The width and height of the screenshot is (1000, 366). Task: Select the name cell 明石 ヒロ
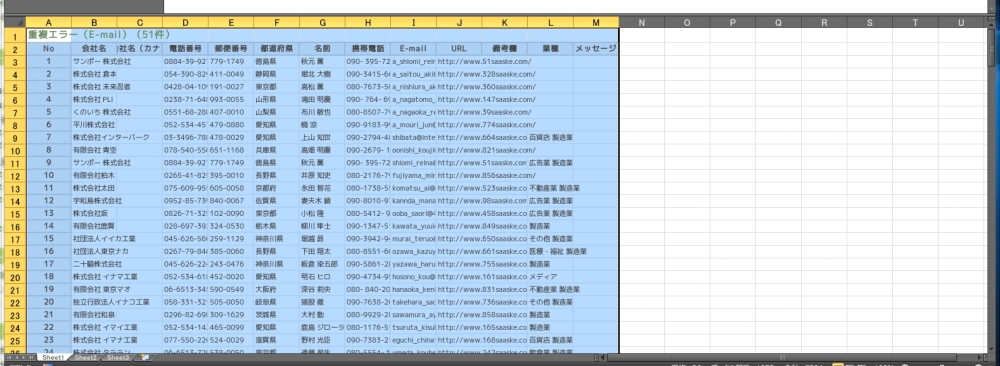pyautogui.click(x=322, y=277)
